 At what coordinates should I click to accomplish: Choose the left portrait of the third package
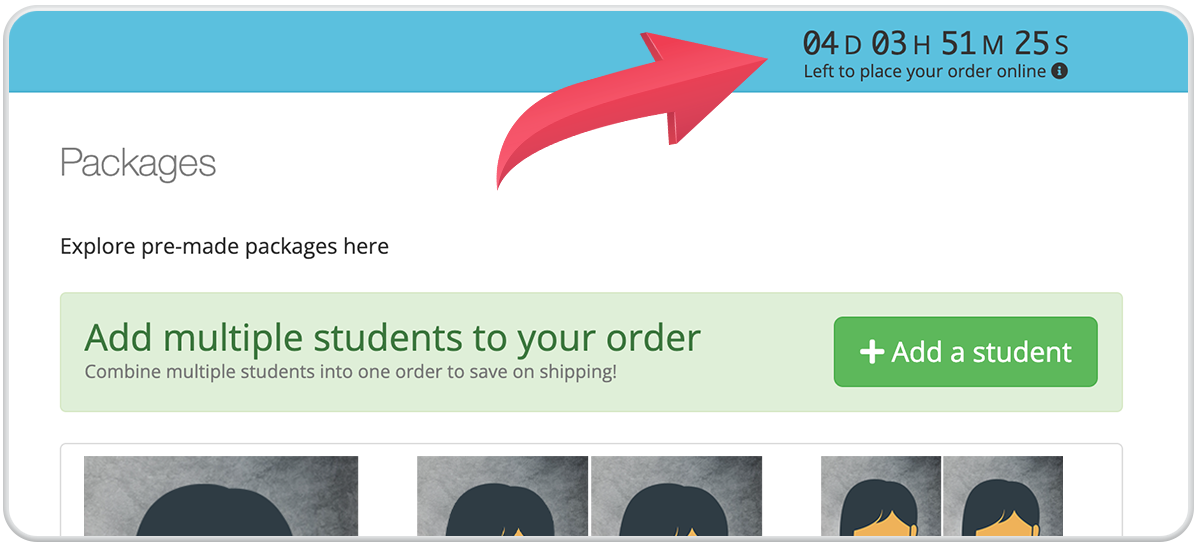pyautogui.click(x=881, y=496)
